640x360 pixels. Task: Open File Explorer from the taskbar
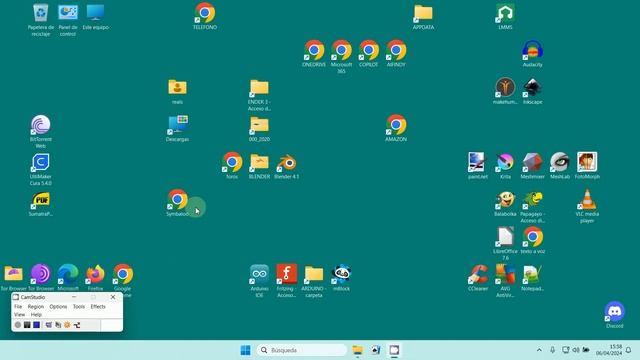click(358, 350)
